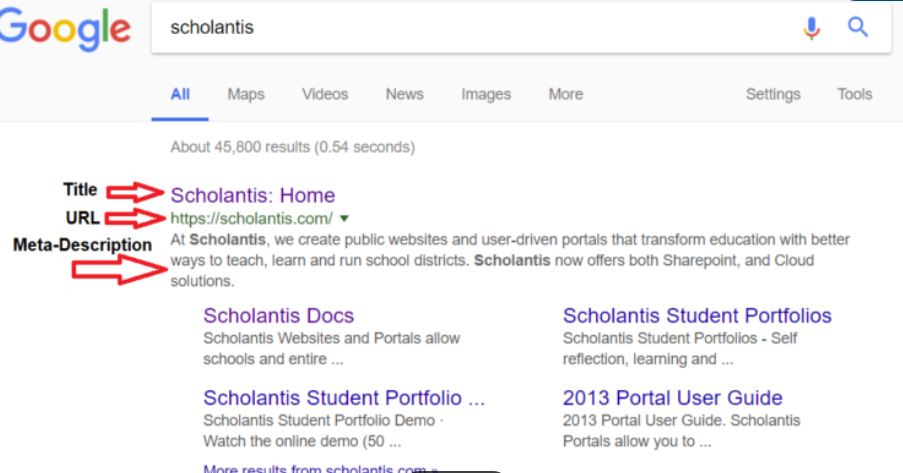Switch to the Maps tab
The image size is (903, 473).
pos(246,94)
